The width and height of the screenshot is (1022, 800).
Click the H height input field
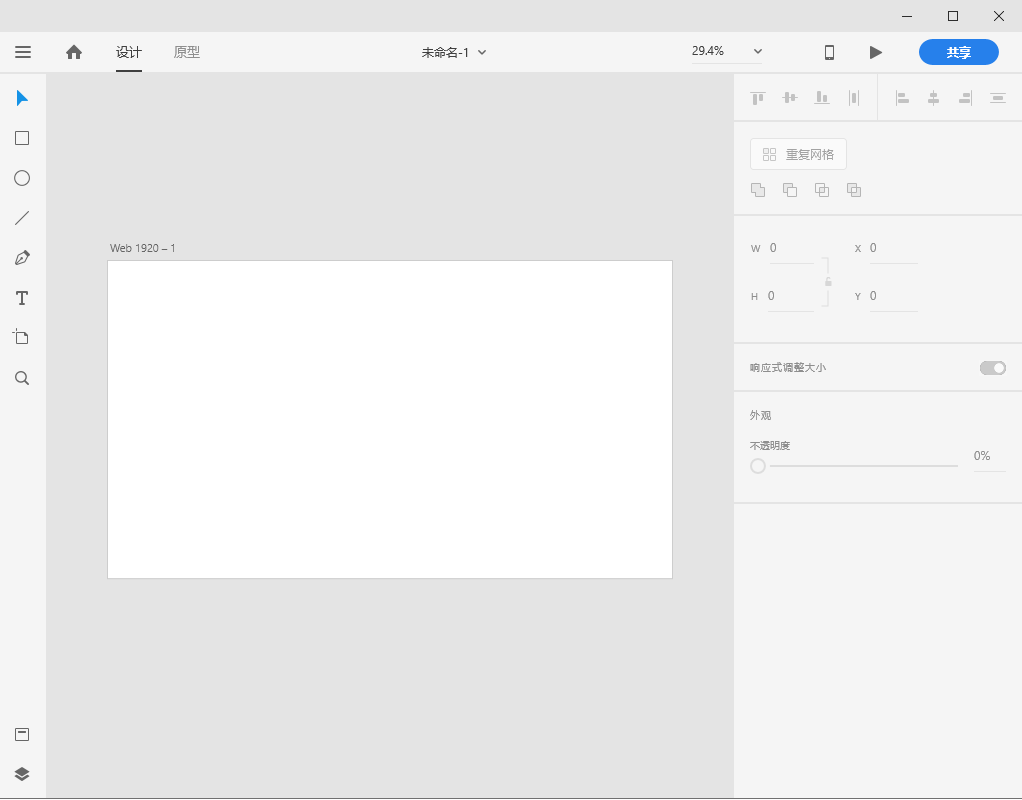pos(790,297)
